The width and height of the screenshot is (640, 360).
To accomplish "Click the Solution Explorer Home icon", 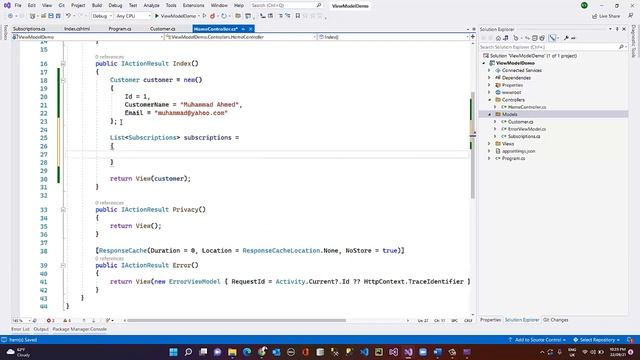I will 498,38.
